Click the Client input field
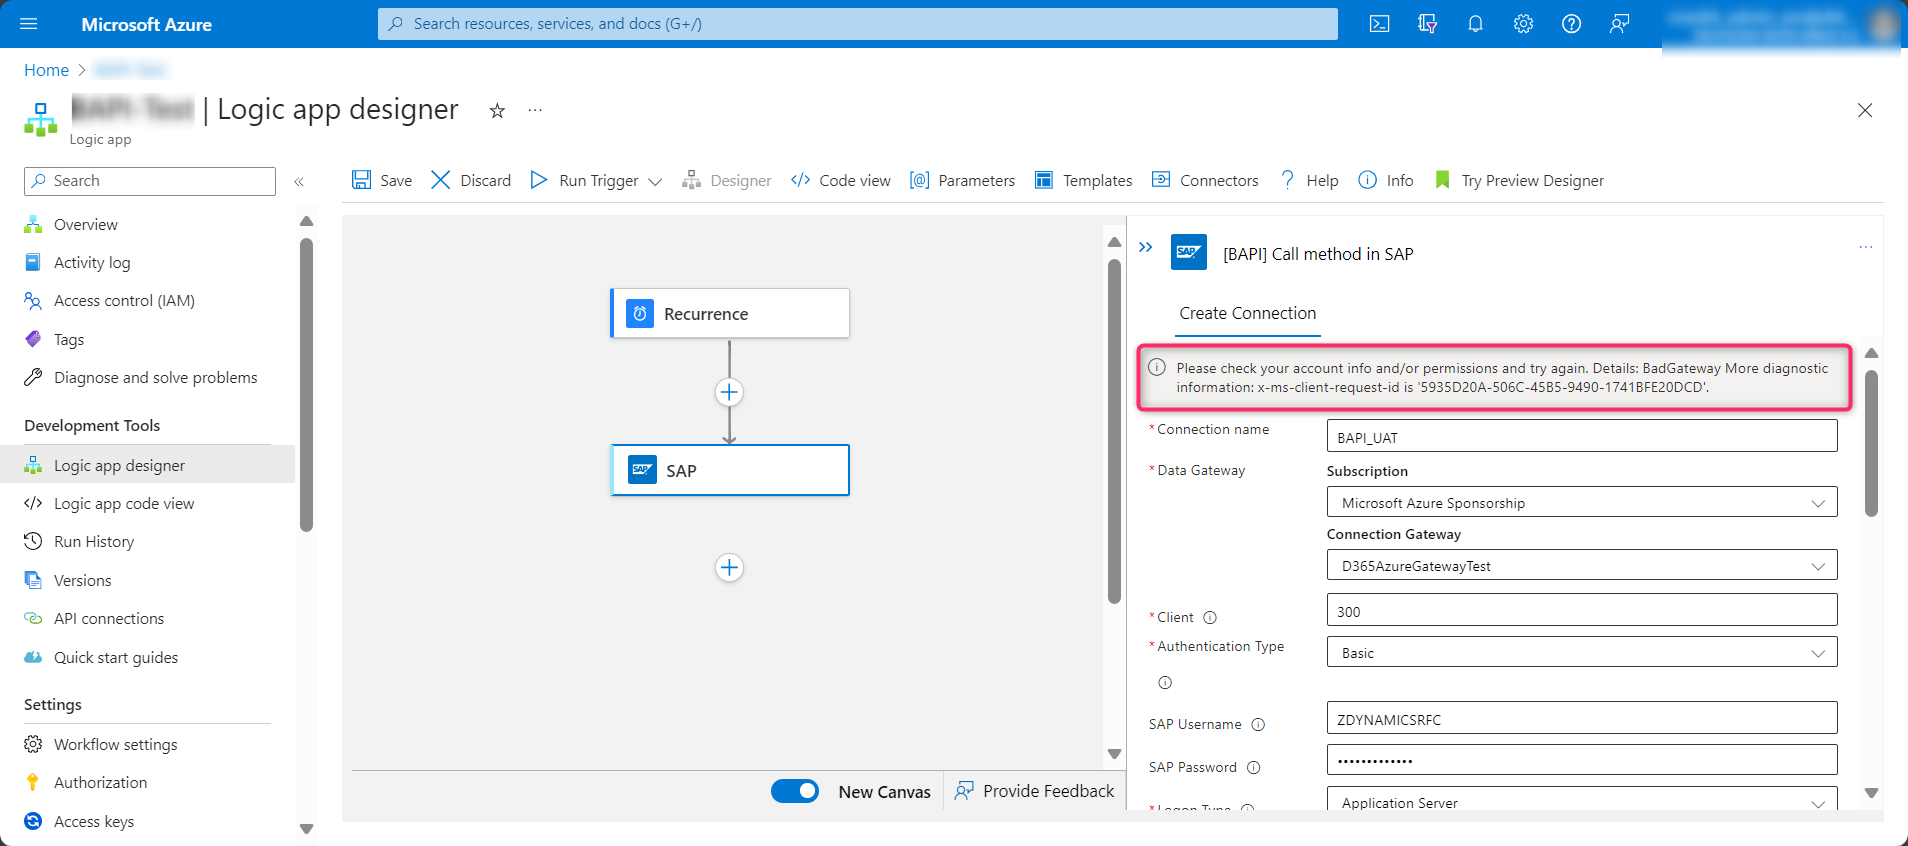 click(1582, 610)
